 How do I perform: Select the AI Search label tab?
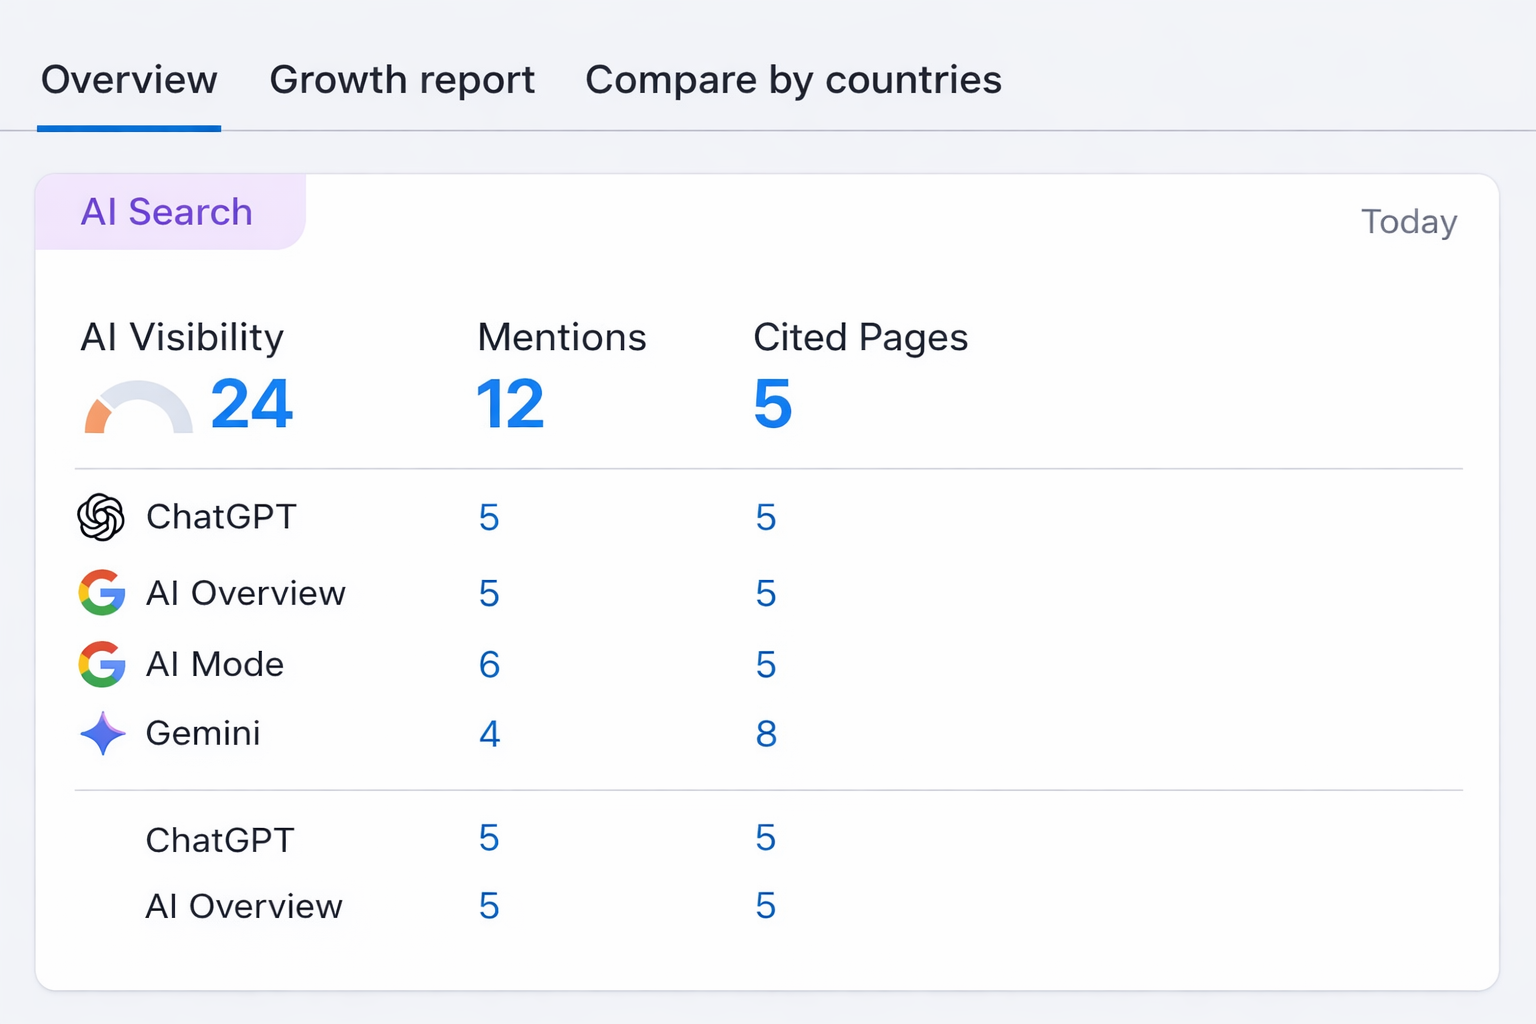(x=170, y=212)
